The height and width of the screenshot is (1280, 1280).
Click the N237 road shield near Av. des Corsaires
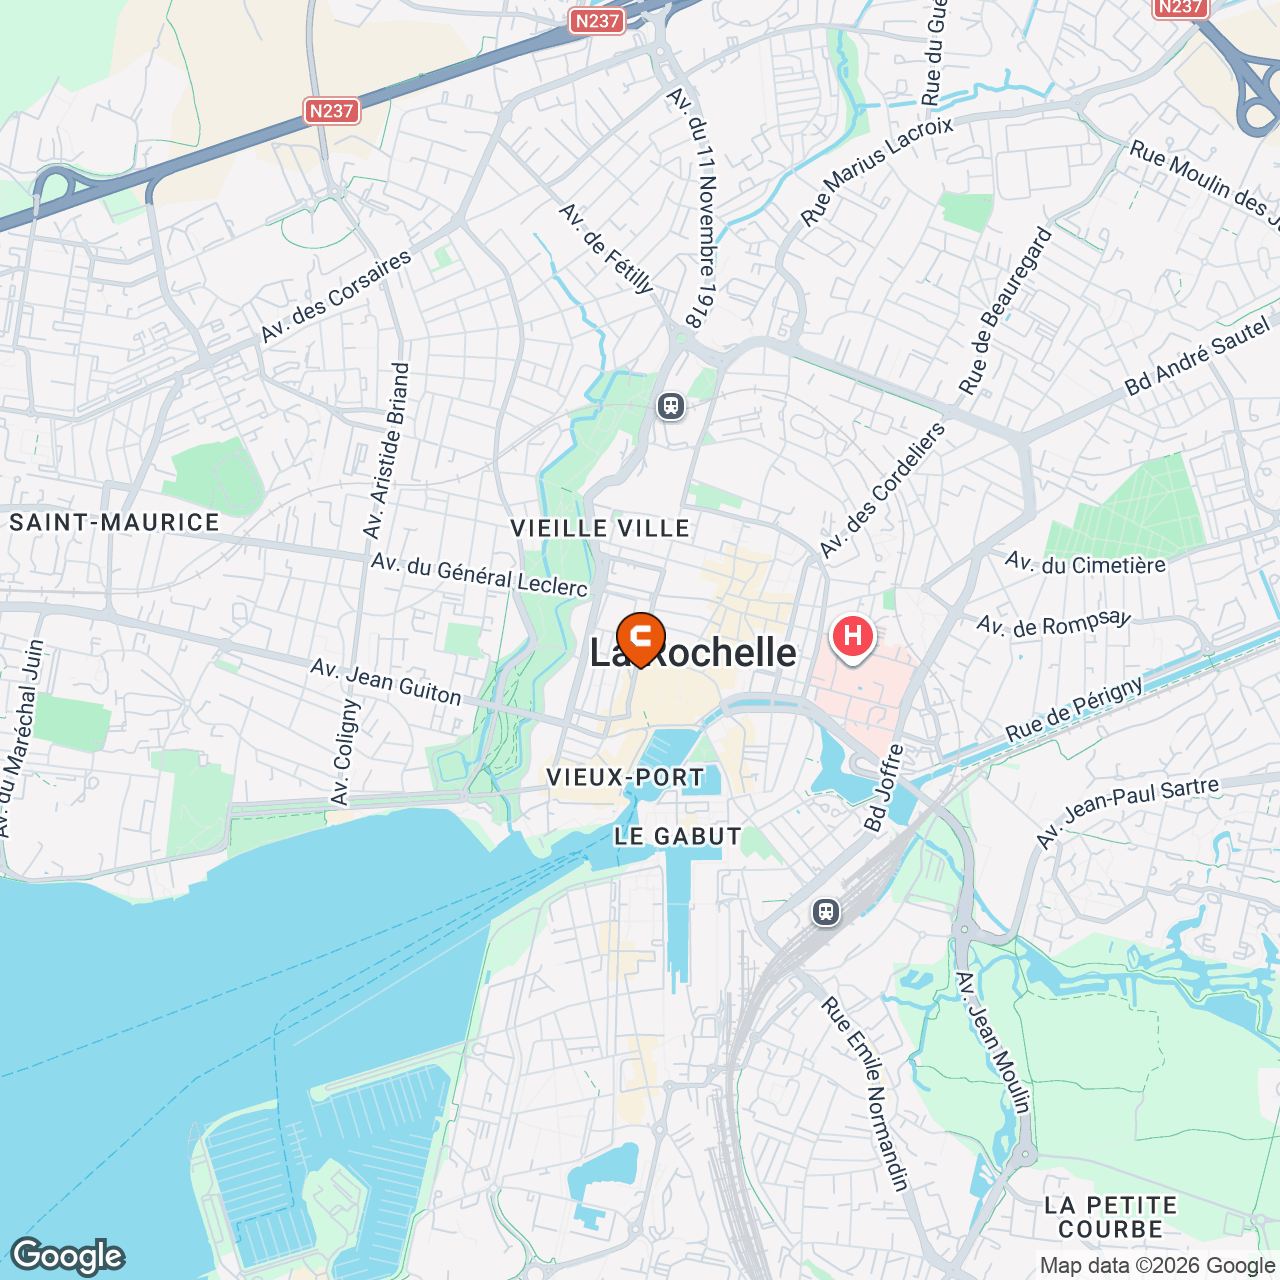(x=332, y=111)
